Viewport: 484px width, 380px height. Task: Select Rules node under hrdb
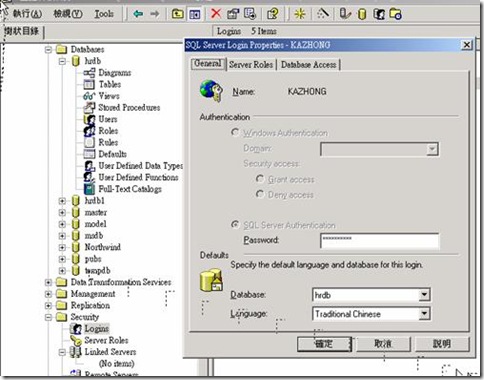click(108, 142)
